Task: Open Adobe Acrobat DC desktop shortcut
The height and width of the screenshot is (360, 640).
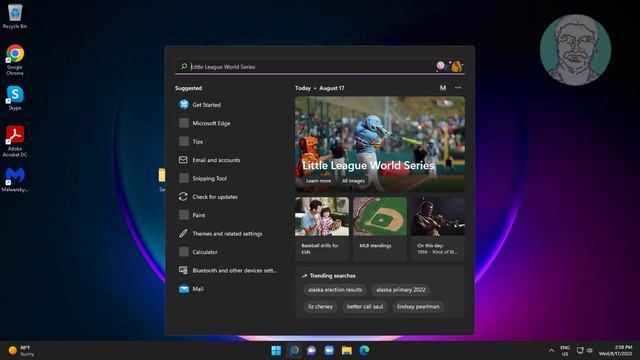Action: [x=15, y=141]
